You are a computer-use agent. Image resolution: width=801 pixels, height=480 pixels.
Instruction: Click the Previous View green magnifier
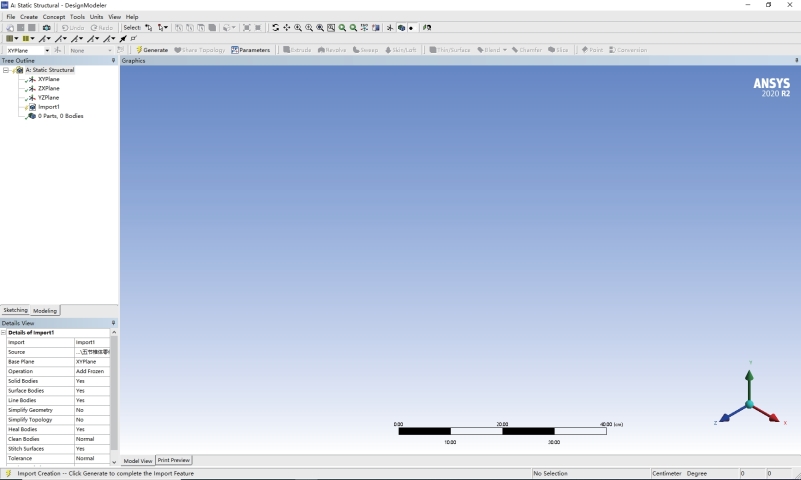pyautogui.click(x=342, y=28)
